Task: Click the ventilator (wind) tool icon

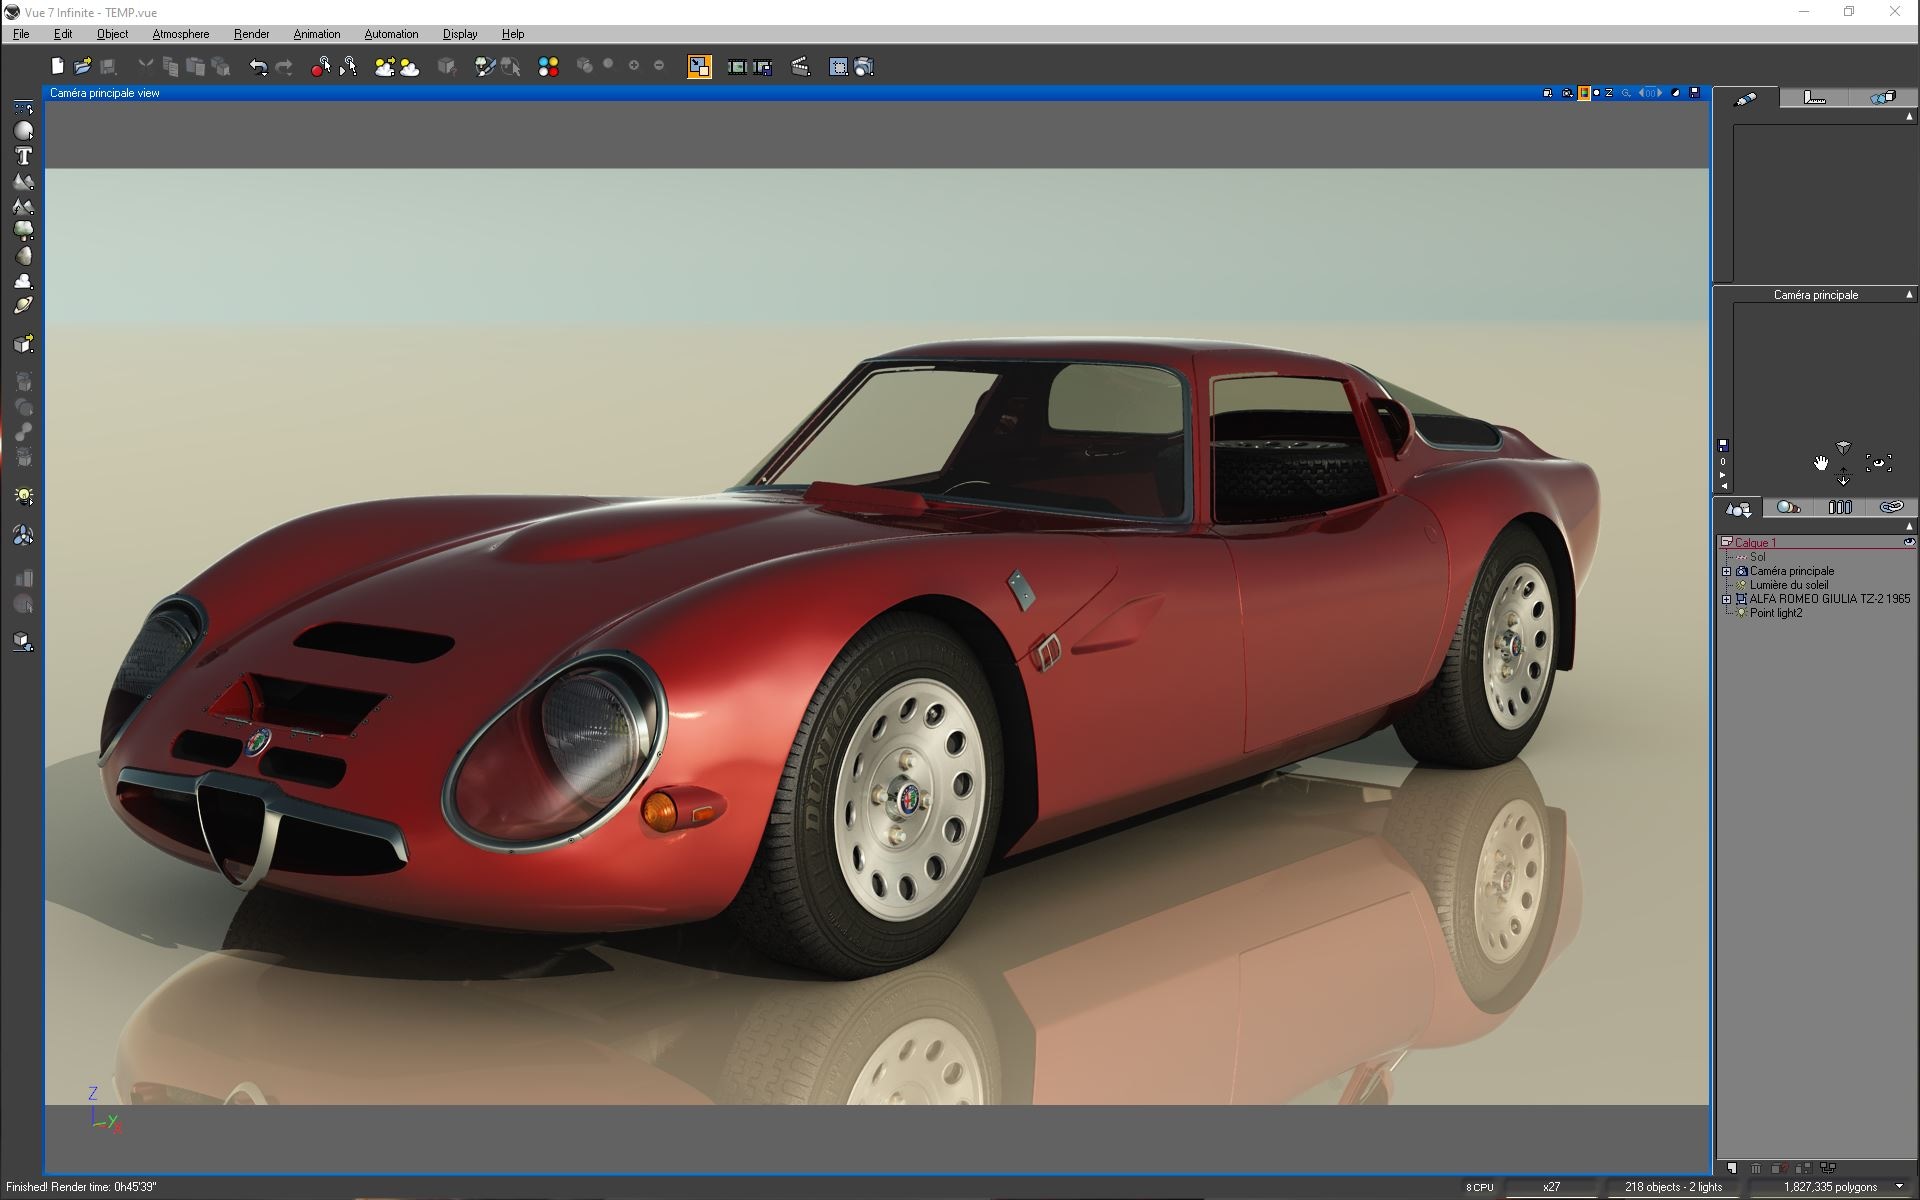Action: [x=23, y=536]
